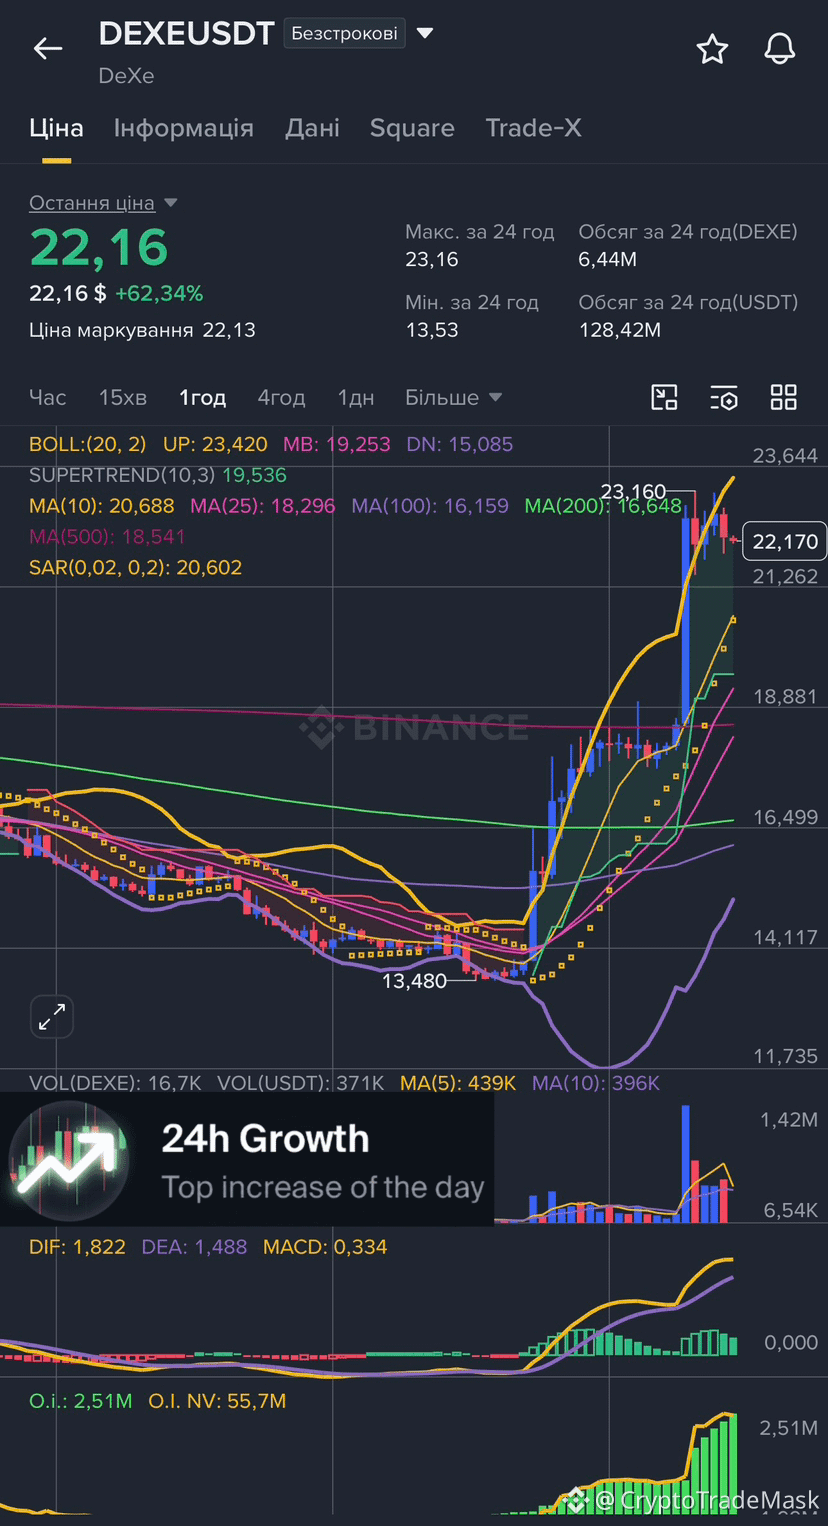
Task: Open the Безстрокові contract selector
Action: point(344,33)
